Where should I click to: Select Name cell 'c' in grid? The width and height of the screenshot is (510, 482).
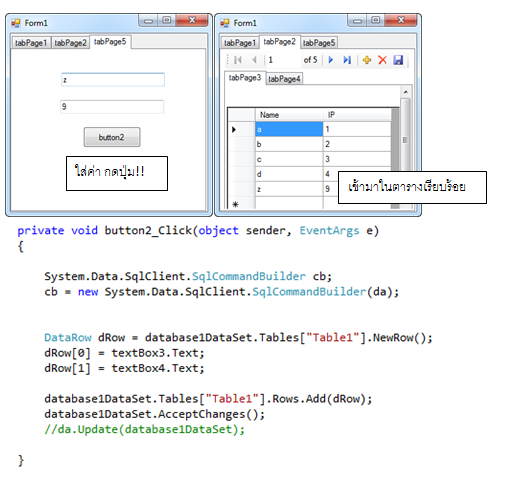pos(289,159)
